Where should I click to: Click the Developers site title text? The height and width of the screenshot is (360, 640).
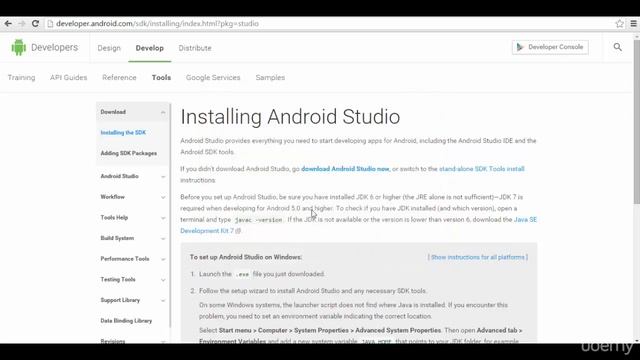tap(54, 47)
